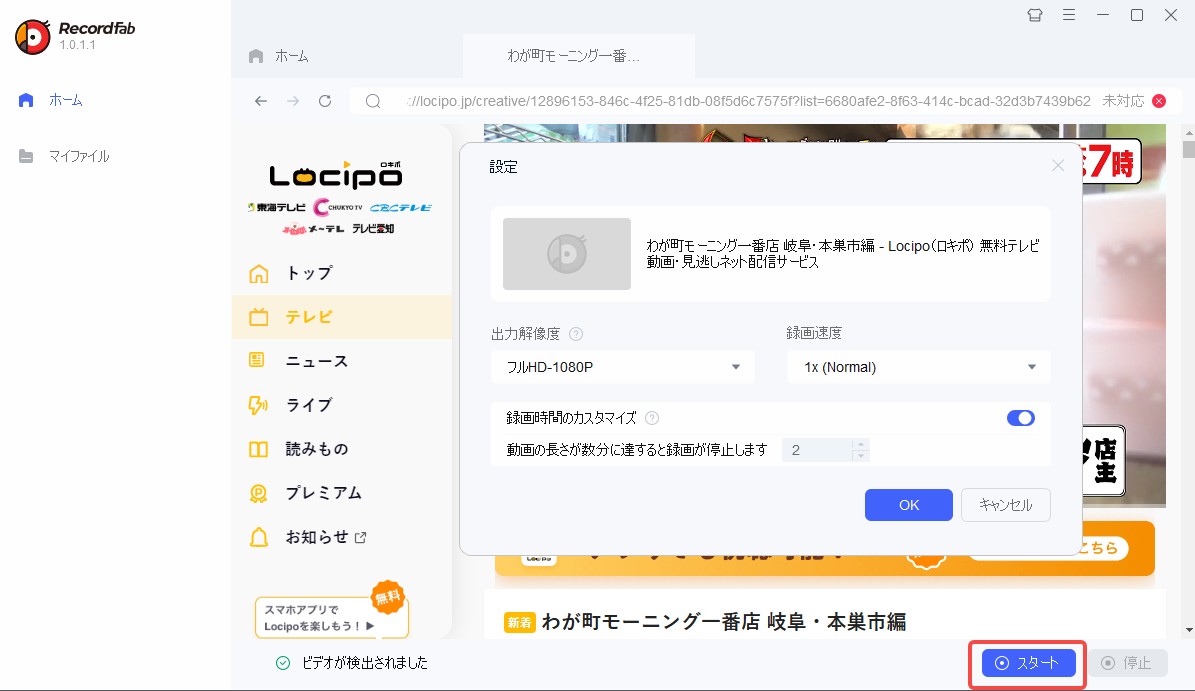Screen dimensions: 1195x691
Task: Toggle off 録画時間のカスタマイズ switch
Action: [1020, 417]
